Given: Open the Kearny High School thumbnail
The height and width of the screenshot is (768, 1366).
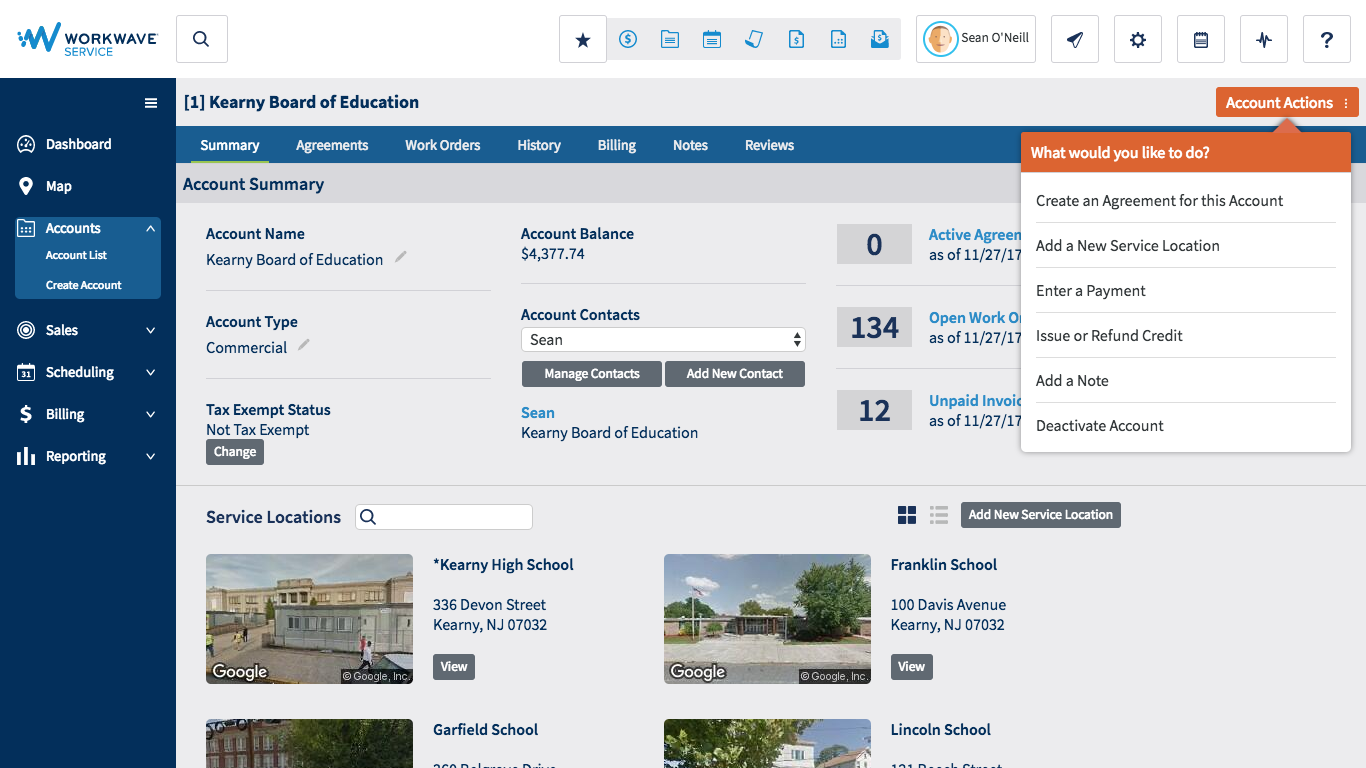Looking at the screenshot, I should coord(309,619).
